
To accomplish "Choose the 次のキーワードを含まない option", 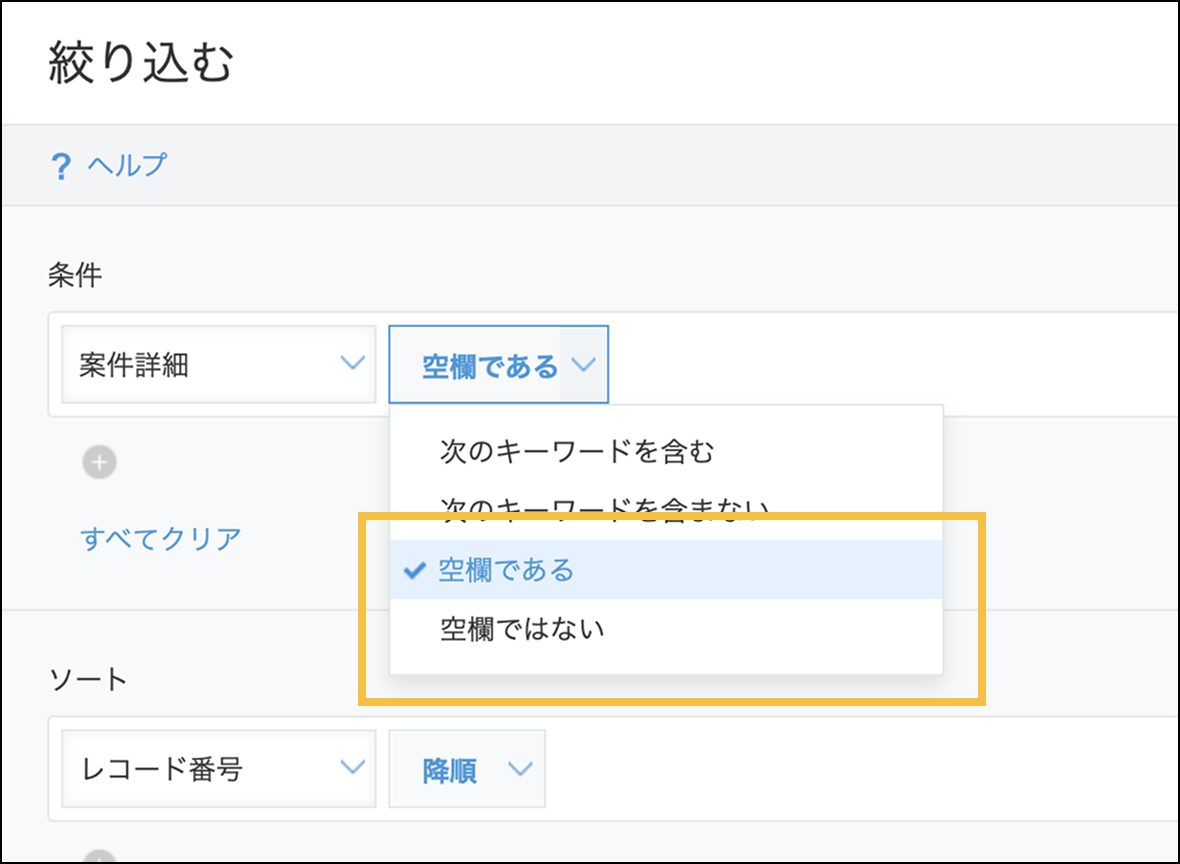I will [605, 508].
